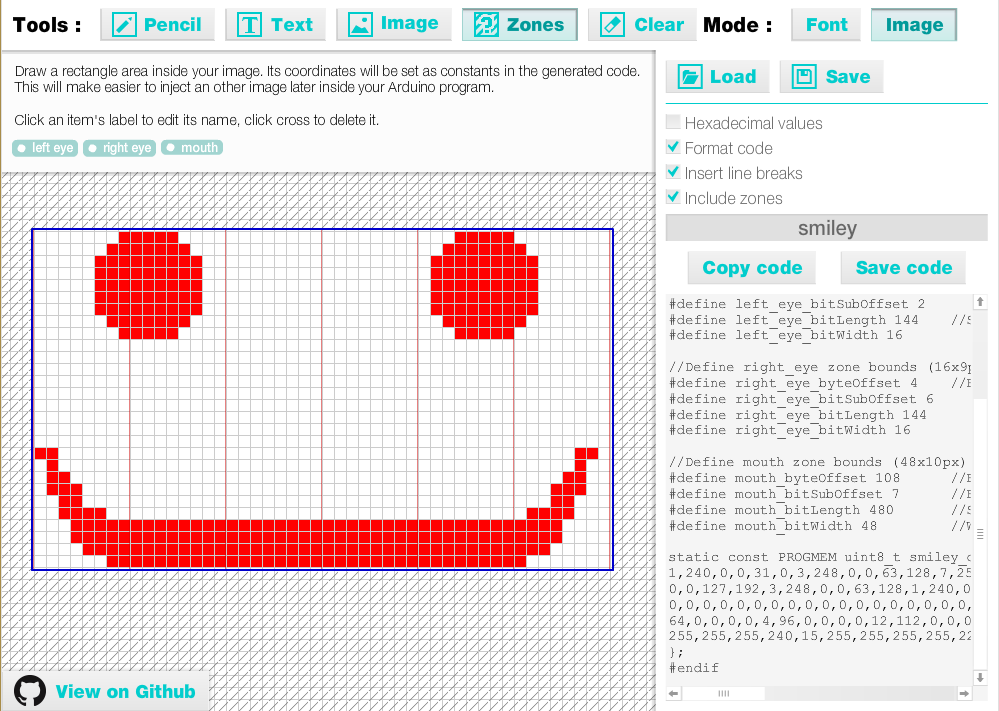This screenshot has height=711, width=999.
Task: Disable Include zones checkbox
Action: [x=673, y=198]
